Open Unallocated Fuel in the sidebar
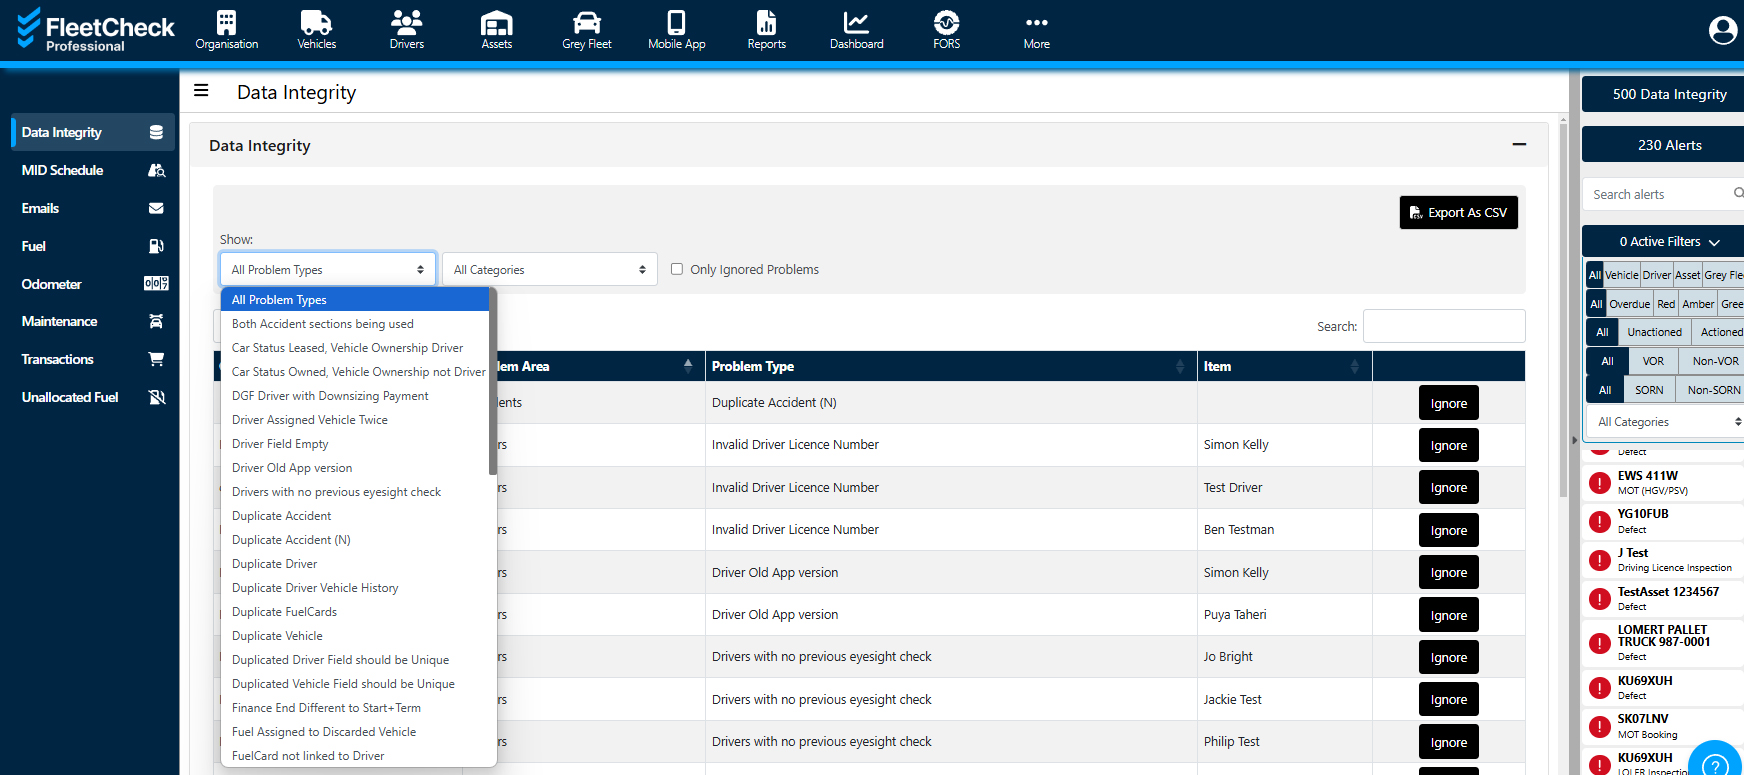The width and height of the screenshot is (1744, 775). pos(93,397)
